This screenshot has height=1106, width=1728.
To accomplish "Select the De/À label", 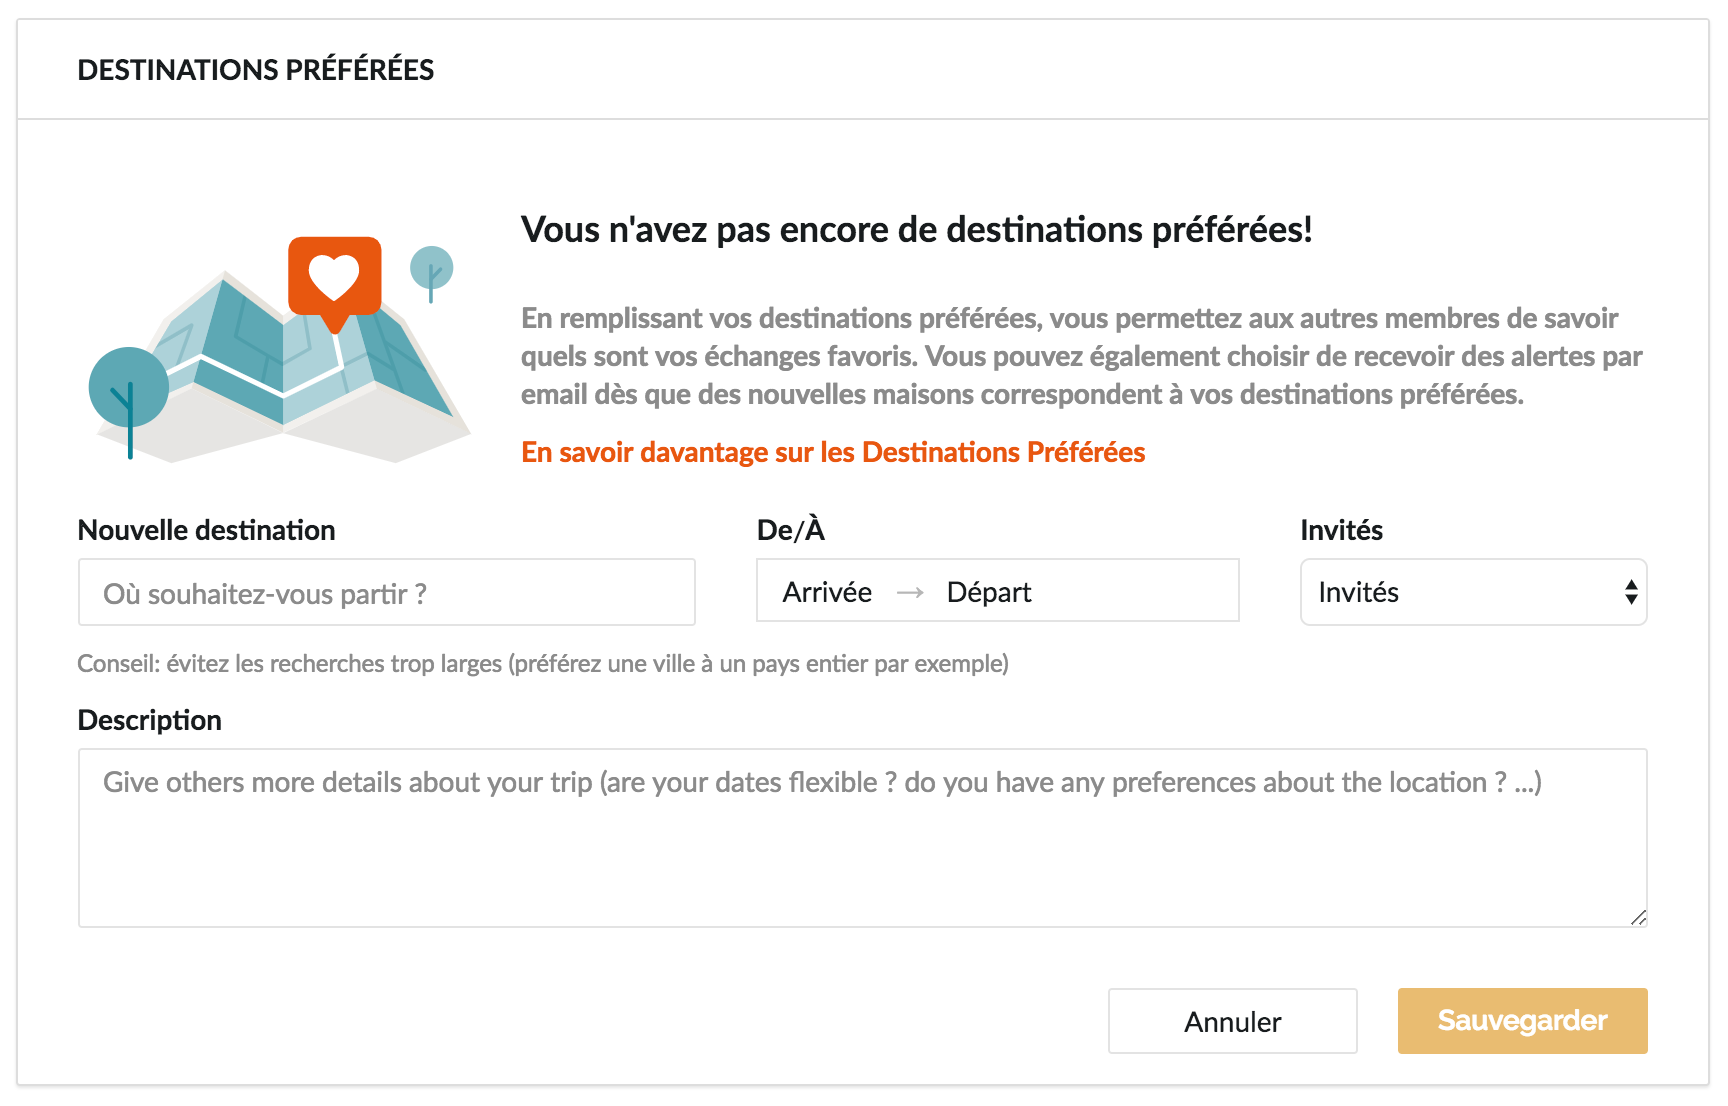I will click(791, 530).
